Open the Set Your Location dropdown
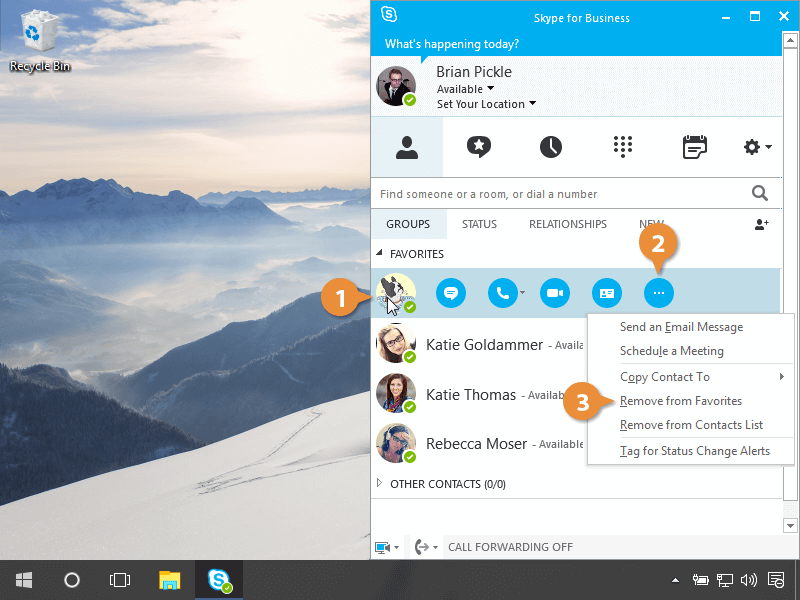 point(532,104)
